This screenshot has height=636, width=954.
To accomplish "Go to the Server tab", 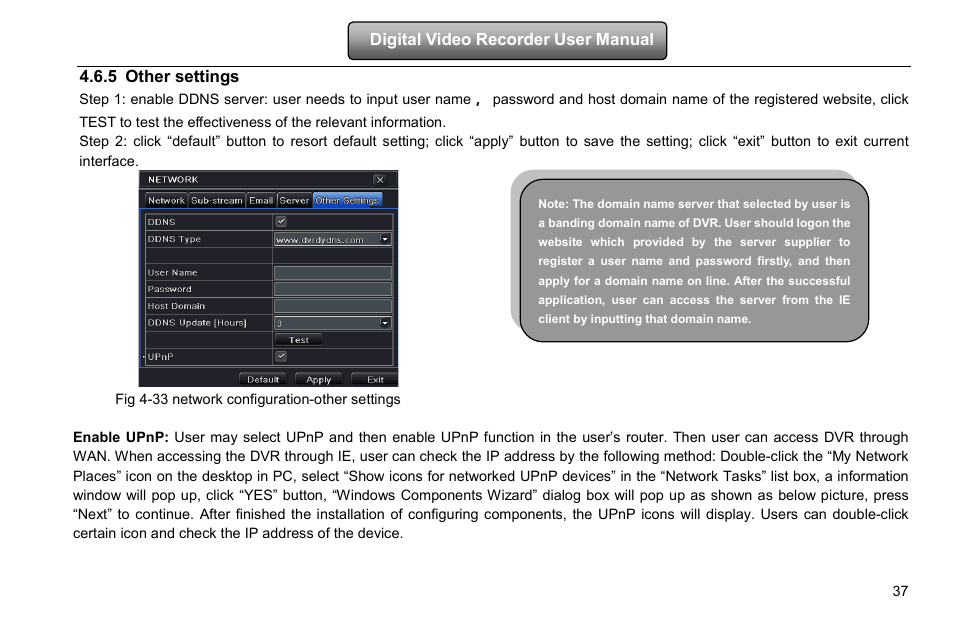I will click(x=294, y=200).
